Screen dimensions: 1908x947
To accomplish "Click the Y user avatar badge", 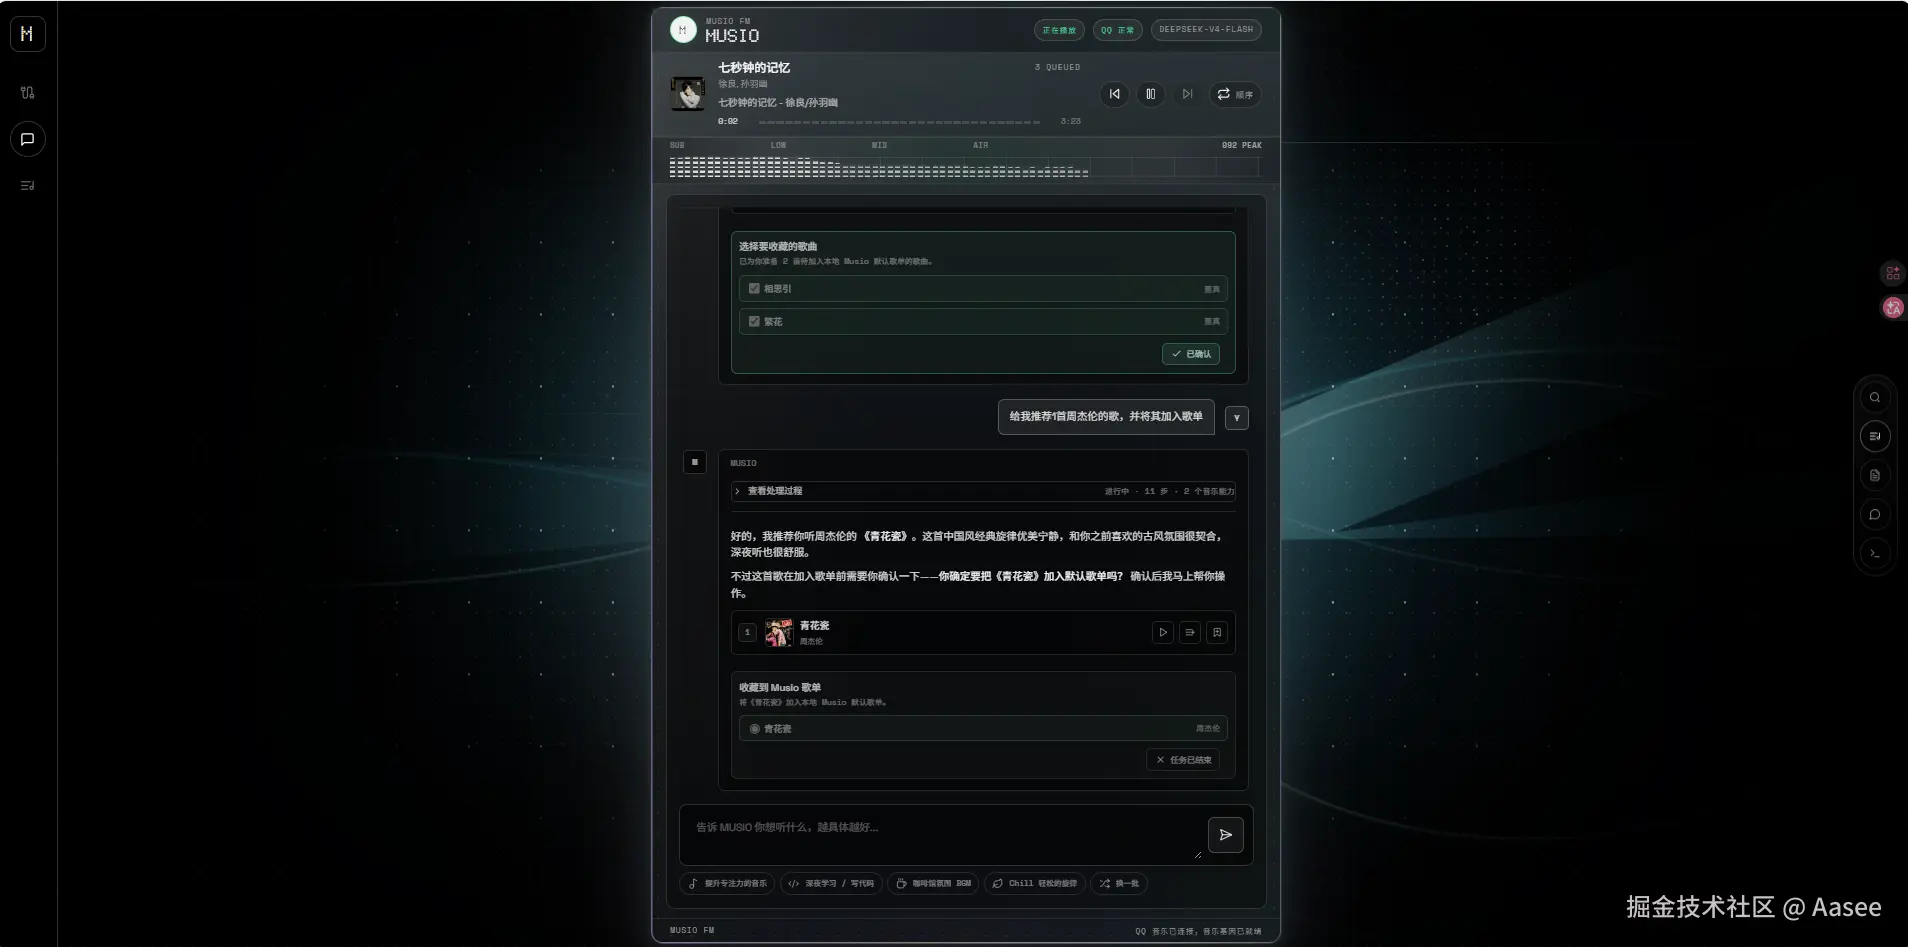I will click(1237, 418).
